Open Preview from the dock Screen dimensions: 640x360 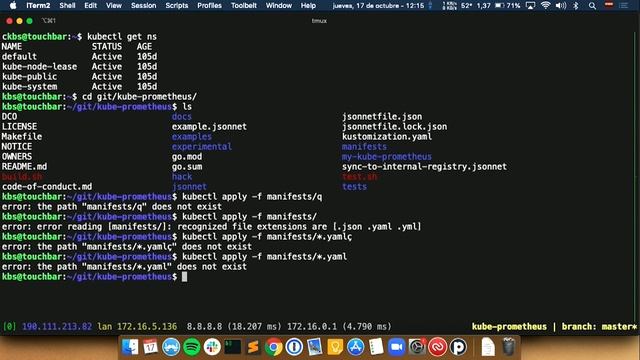click(314, 347)
